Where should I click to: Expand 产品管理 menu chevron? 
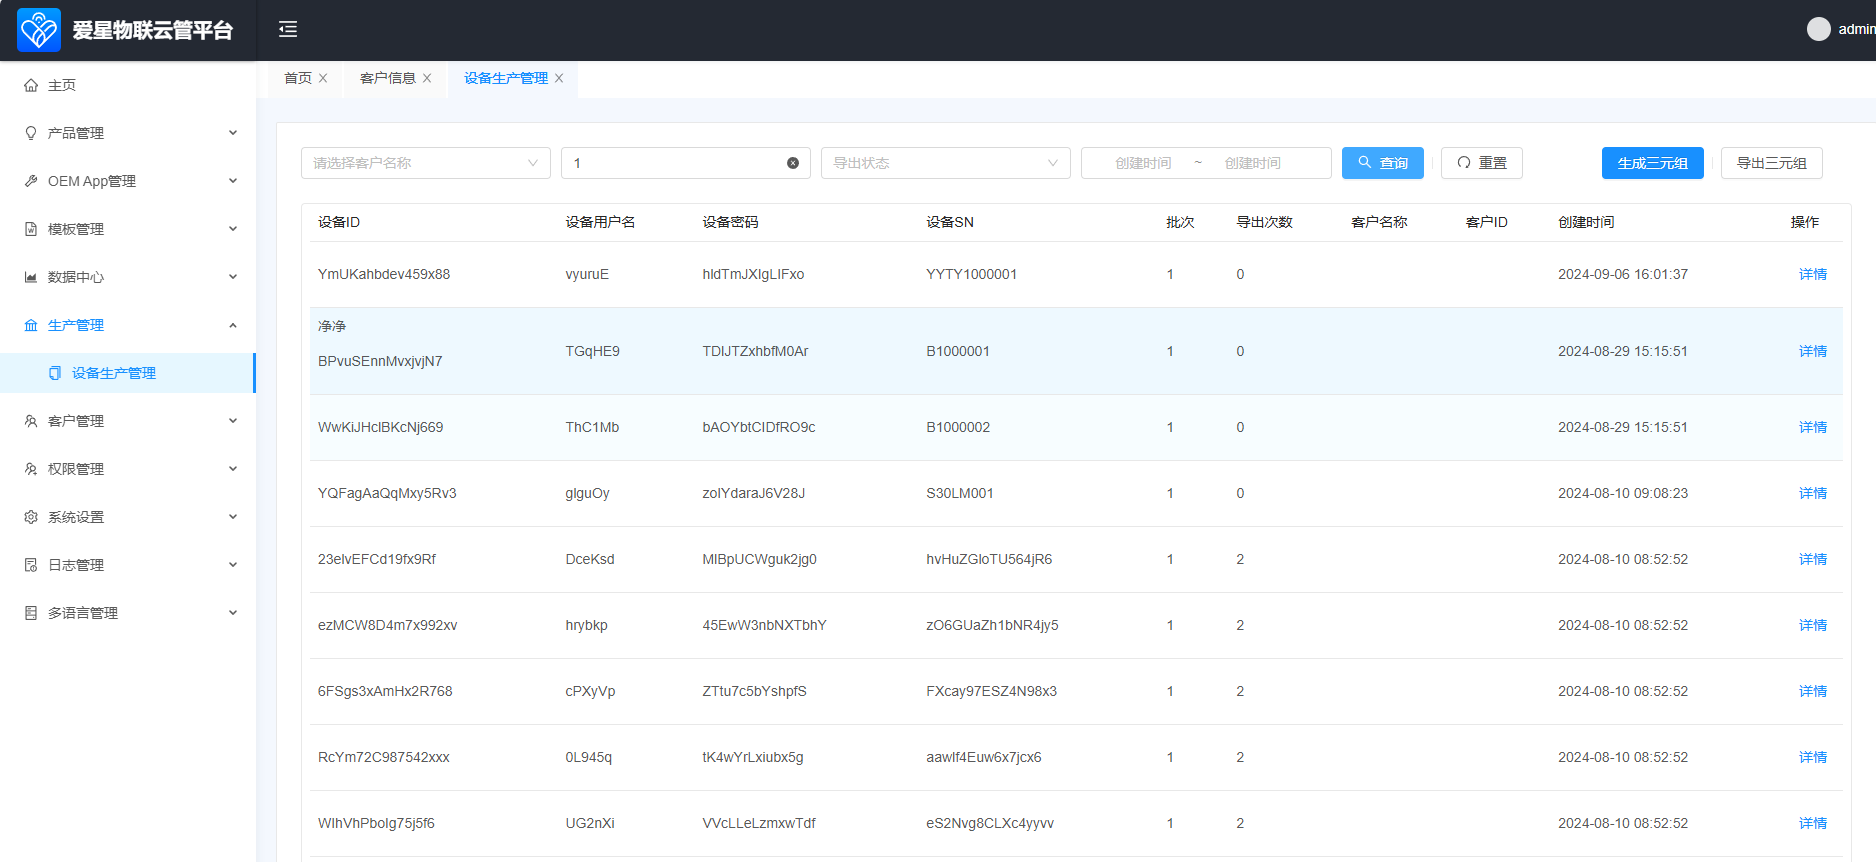[x=233, y=133]
